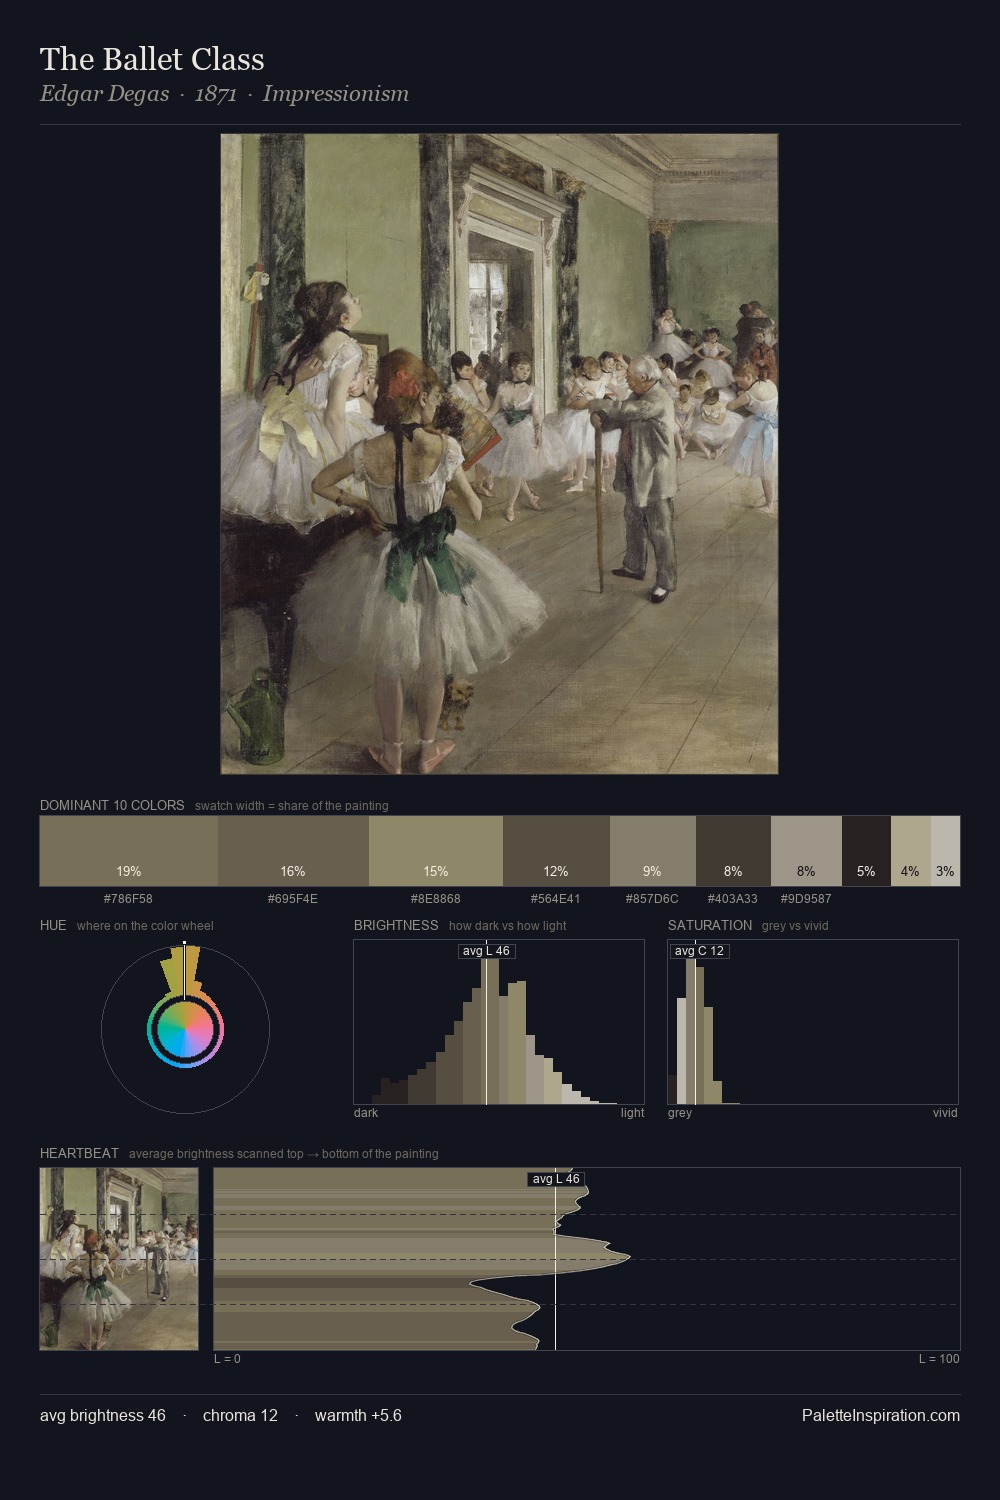Visit the PaletteInspiration.com link
This screenshot has height=1500, width=1000.
point(880,1415)
